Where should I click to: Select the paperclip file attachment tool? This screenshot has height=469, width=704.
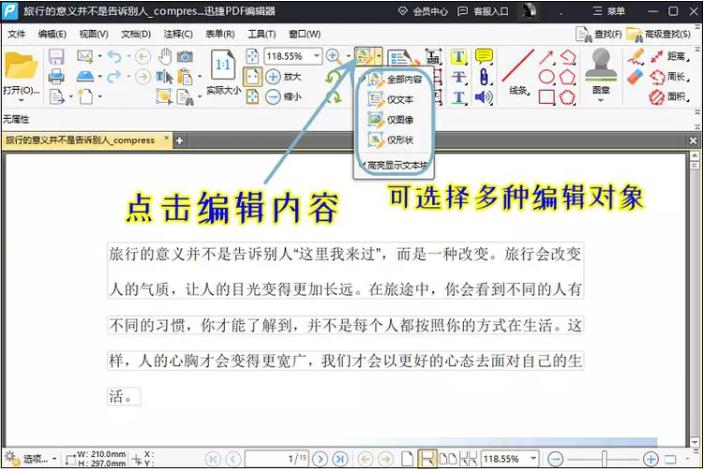click(484, 77)
